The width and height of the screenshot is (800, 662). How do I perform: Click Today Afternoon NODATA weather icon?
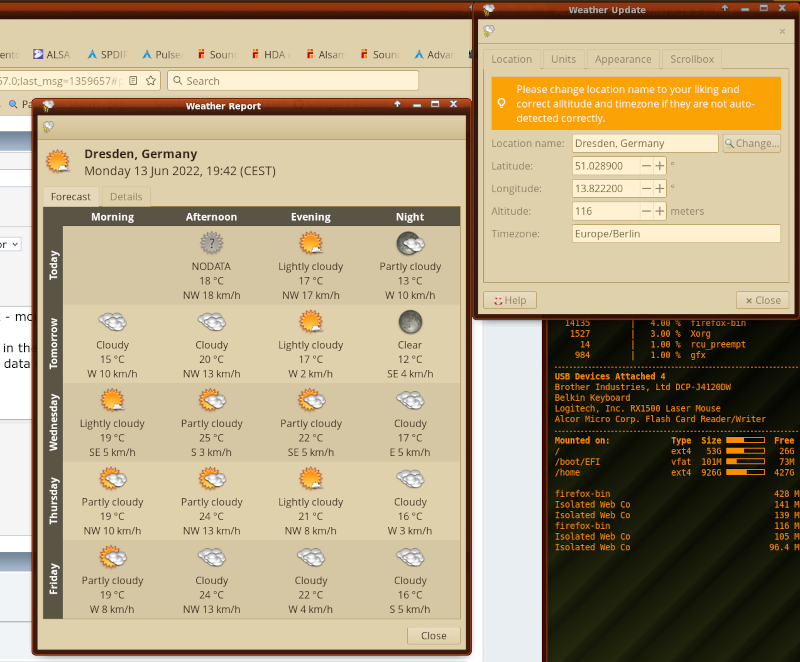[211, 243]
